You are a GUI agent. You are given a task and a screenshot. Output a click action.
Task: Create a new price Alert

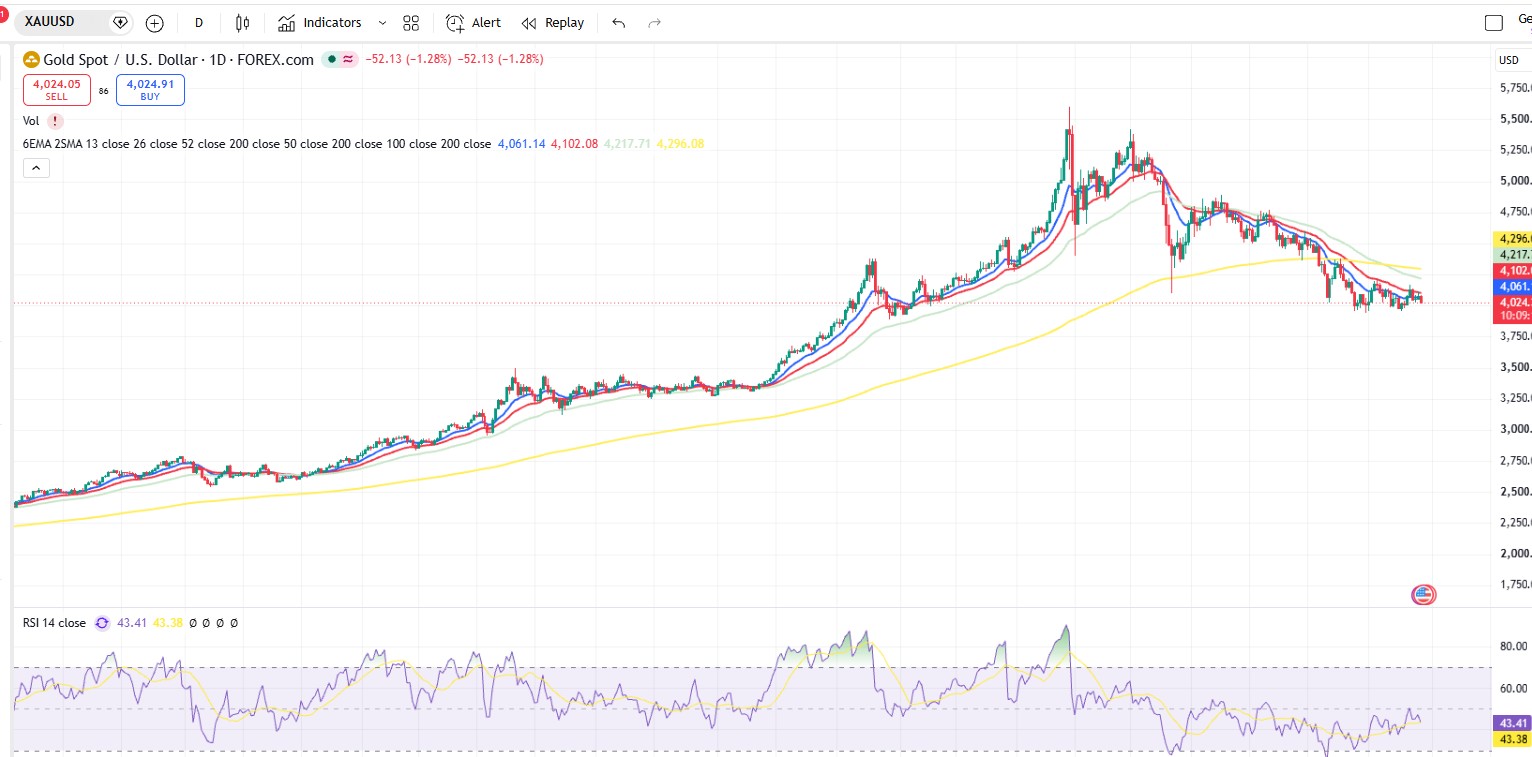pyautogui.click(x=474, y=22)
